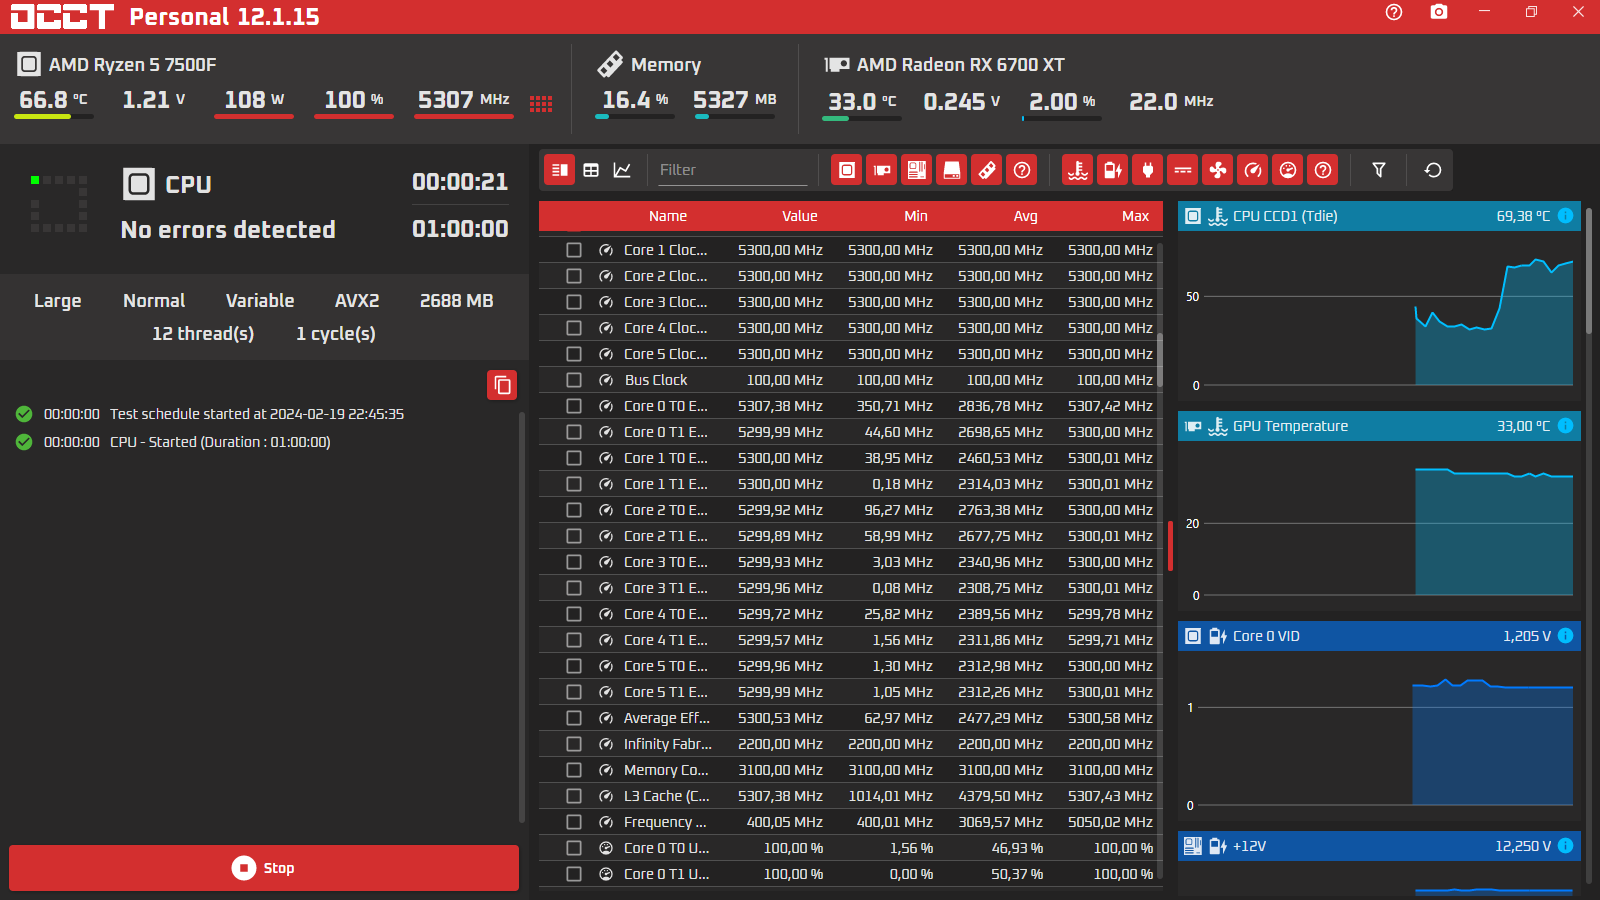Tick the checkbox for the Infinity Fabr... row

(x=574, y=744)
